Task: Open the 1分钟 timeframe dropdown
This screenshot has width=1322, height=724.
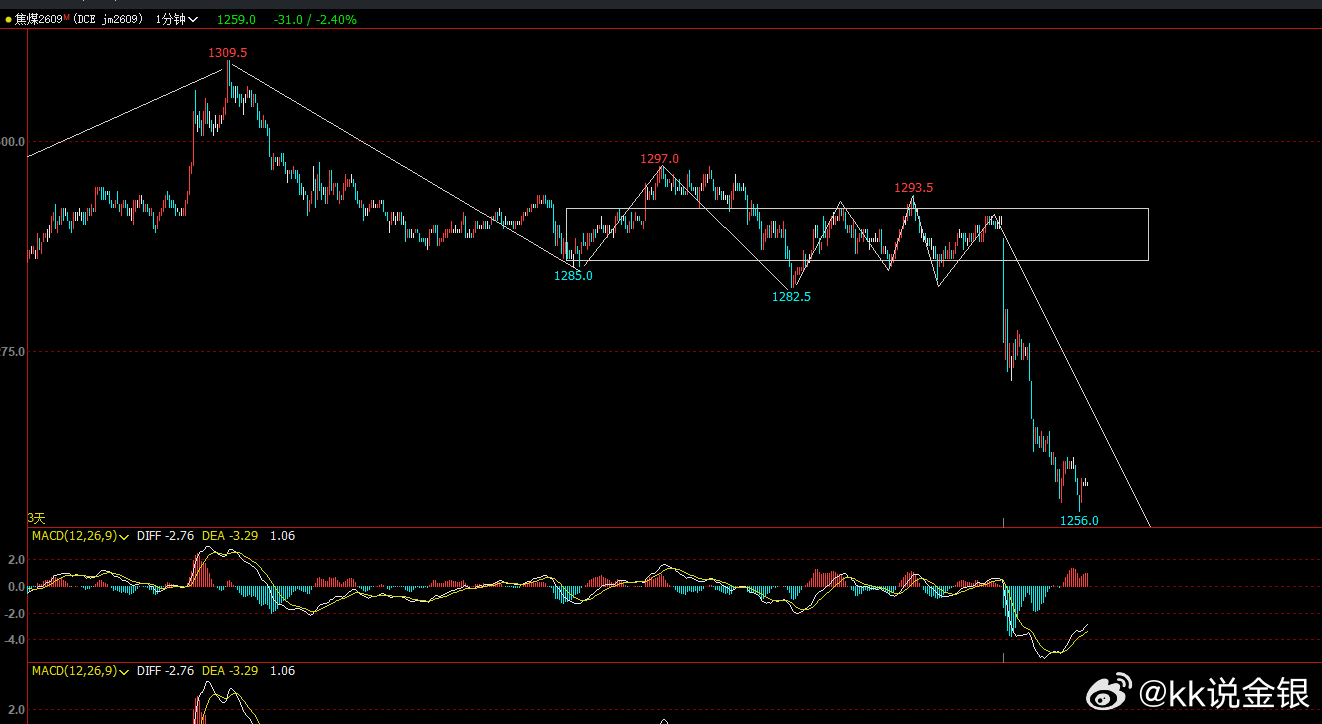Action: click(x=177, y=19)
